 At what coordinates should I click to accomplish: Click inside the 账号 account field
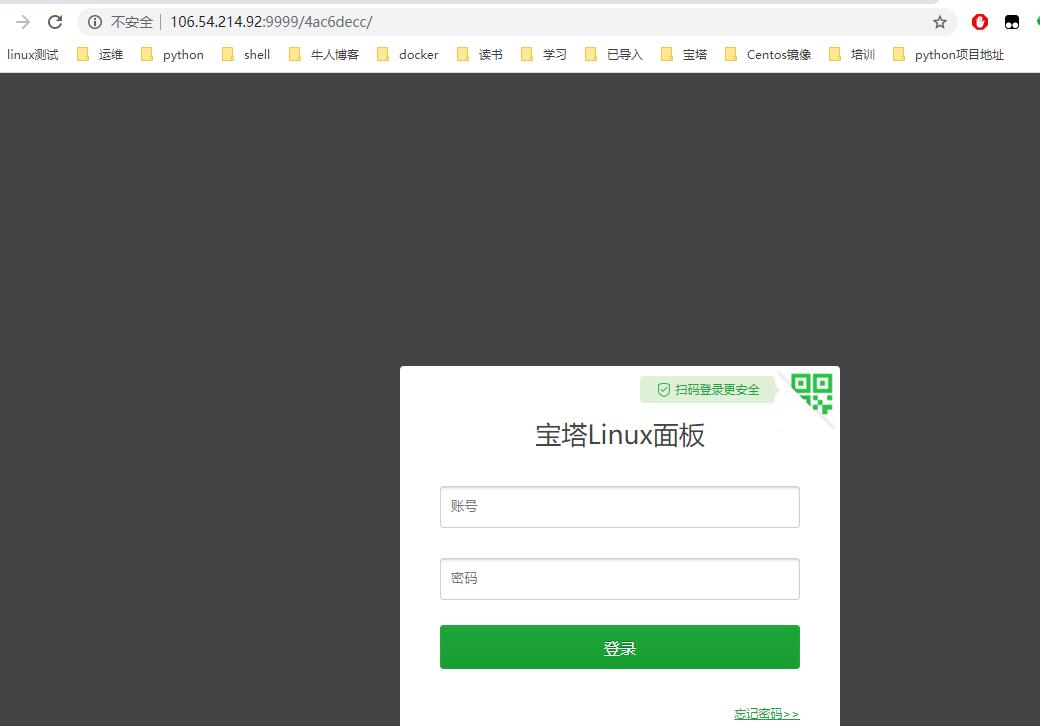pyautogui.click(x=619, y=507)
